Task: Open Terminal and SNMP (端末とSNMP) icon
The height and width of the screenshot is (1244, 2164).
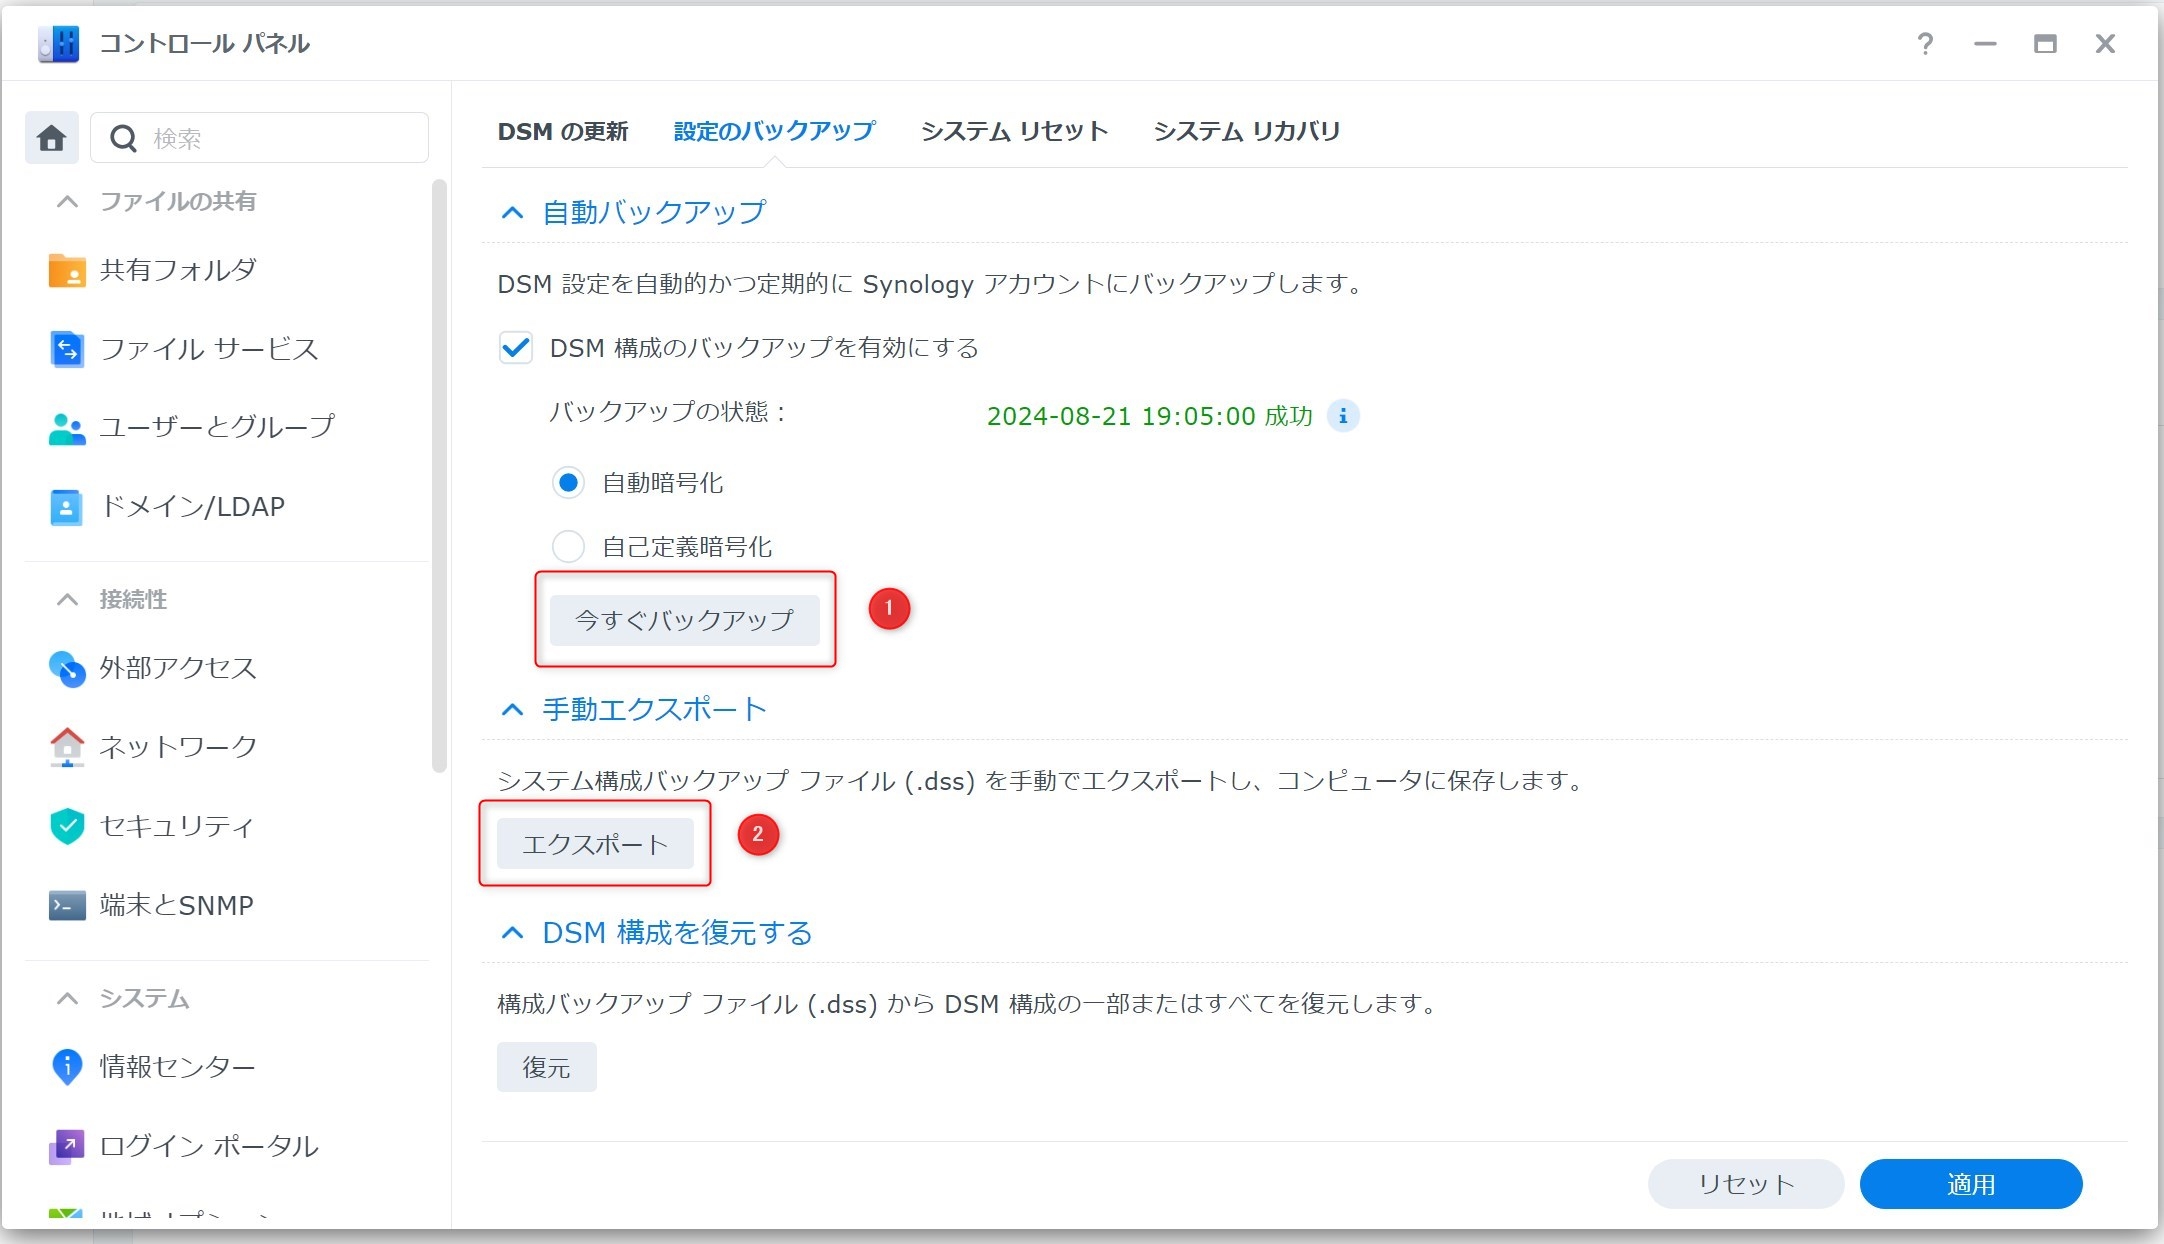Action: [67, 905]
